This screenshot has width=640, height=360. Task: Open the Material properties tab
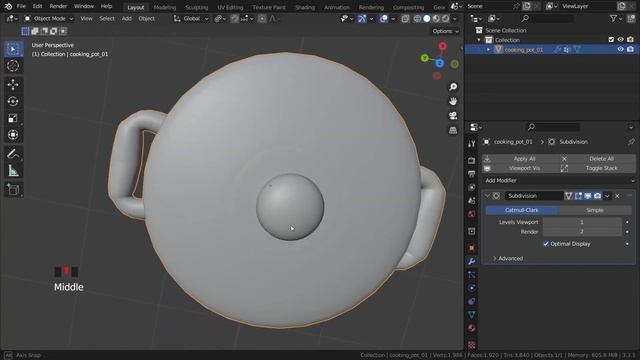(x=472, y=328)
